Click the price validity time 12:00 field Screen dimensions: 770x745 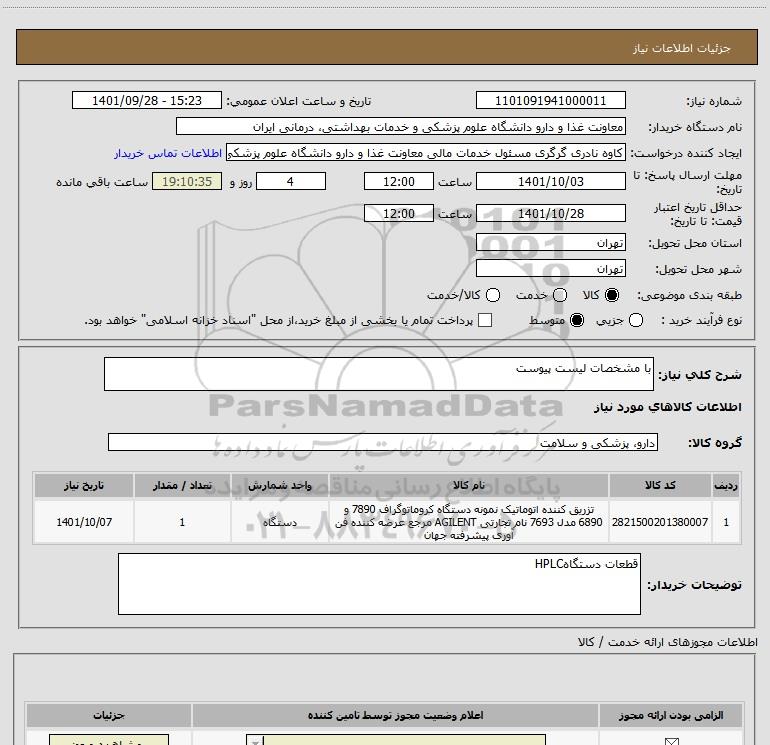pyautogui.click(x=399, y=213)
